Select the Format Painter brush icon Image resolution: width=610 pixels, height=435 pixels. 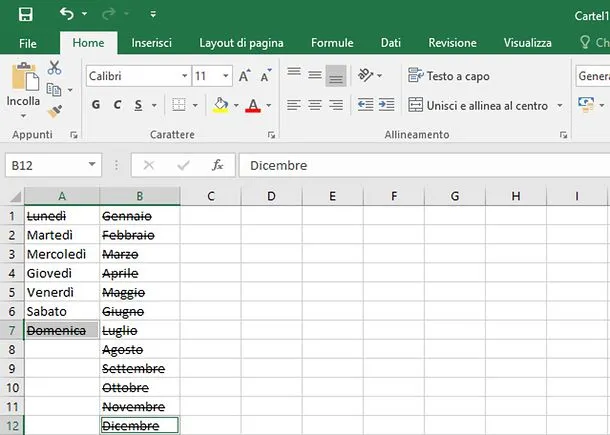pyautogui.click(x=54, y=112)
